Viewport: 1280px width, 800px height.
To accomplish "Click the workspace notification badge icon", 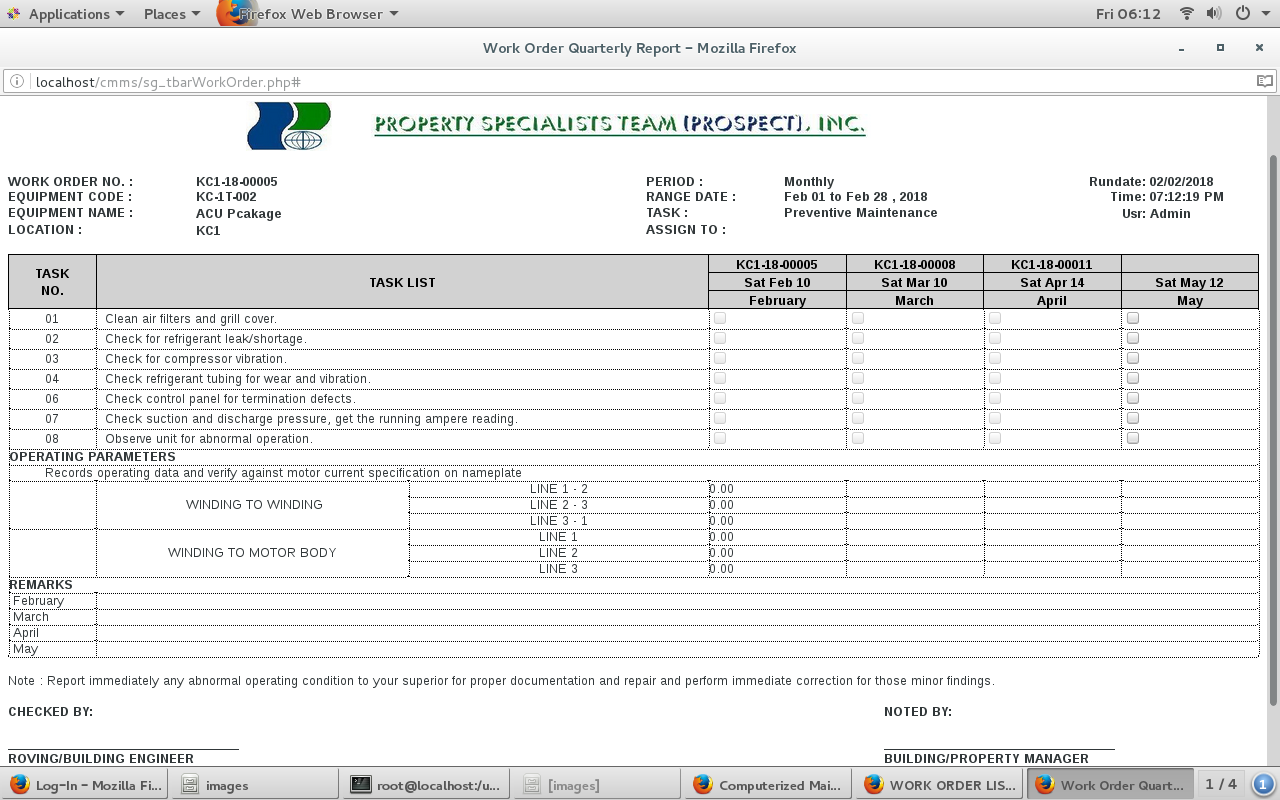I will pyautogui.click(x=1263, y=785).
